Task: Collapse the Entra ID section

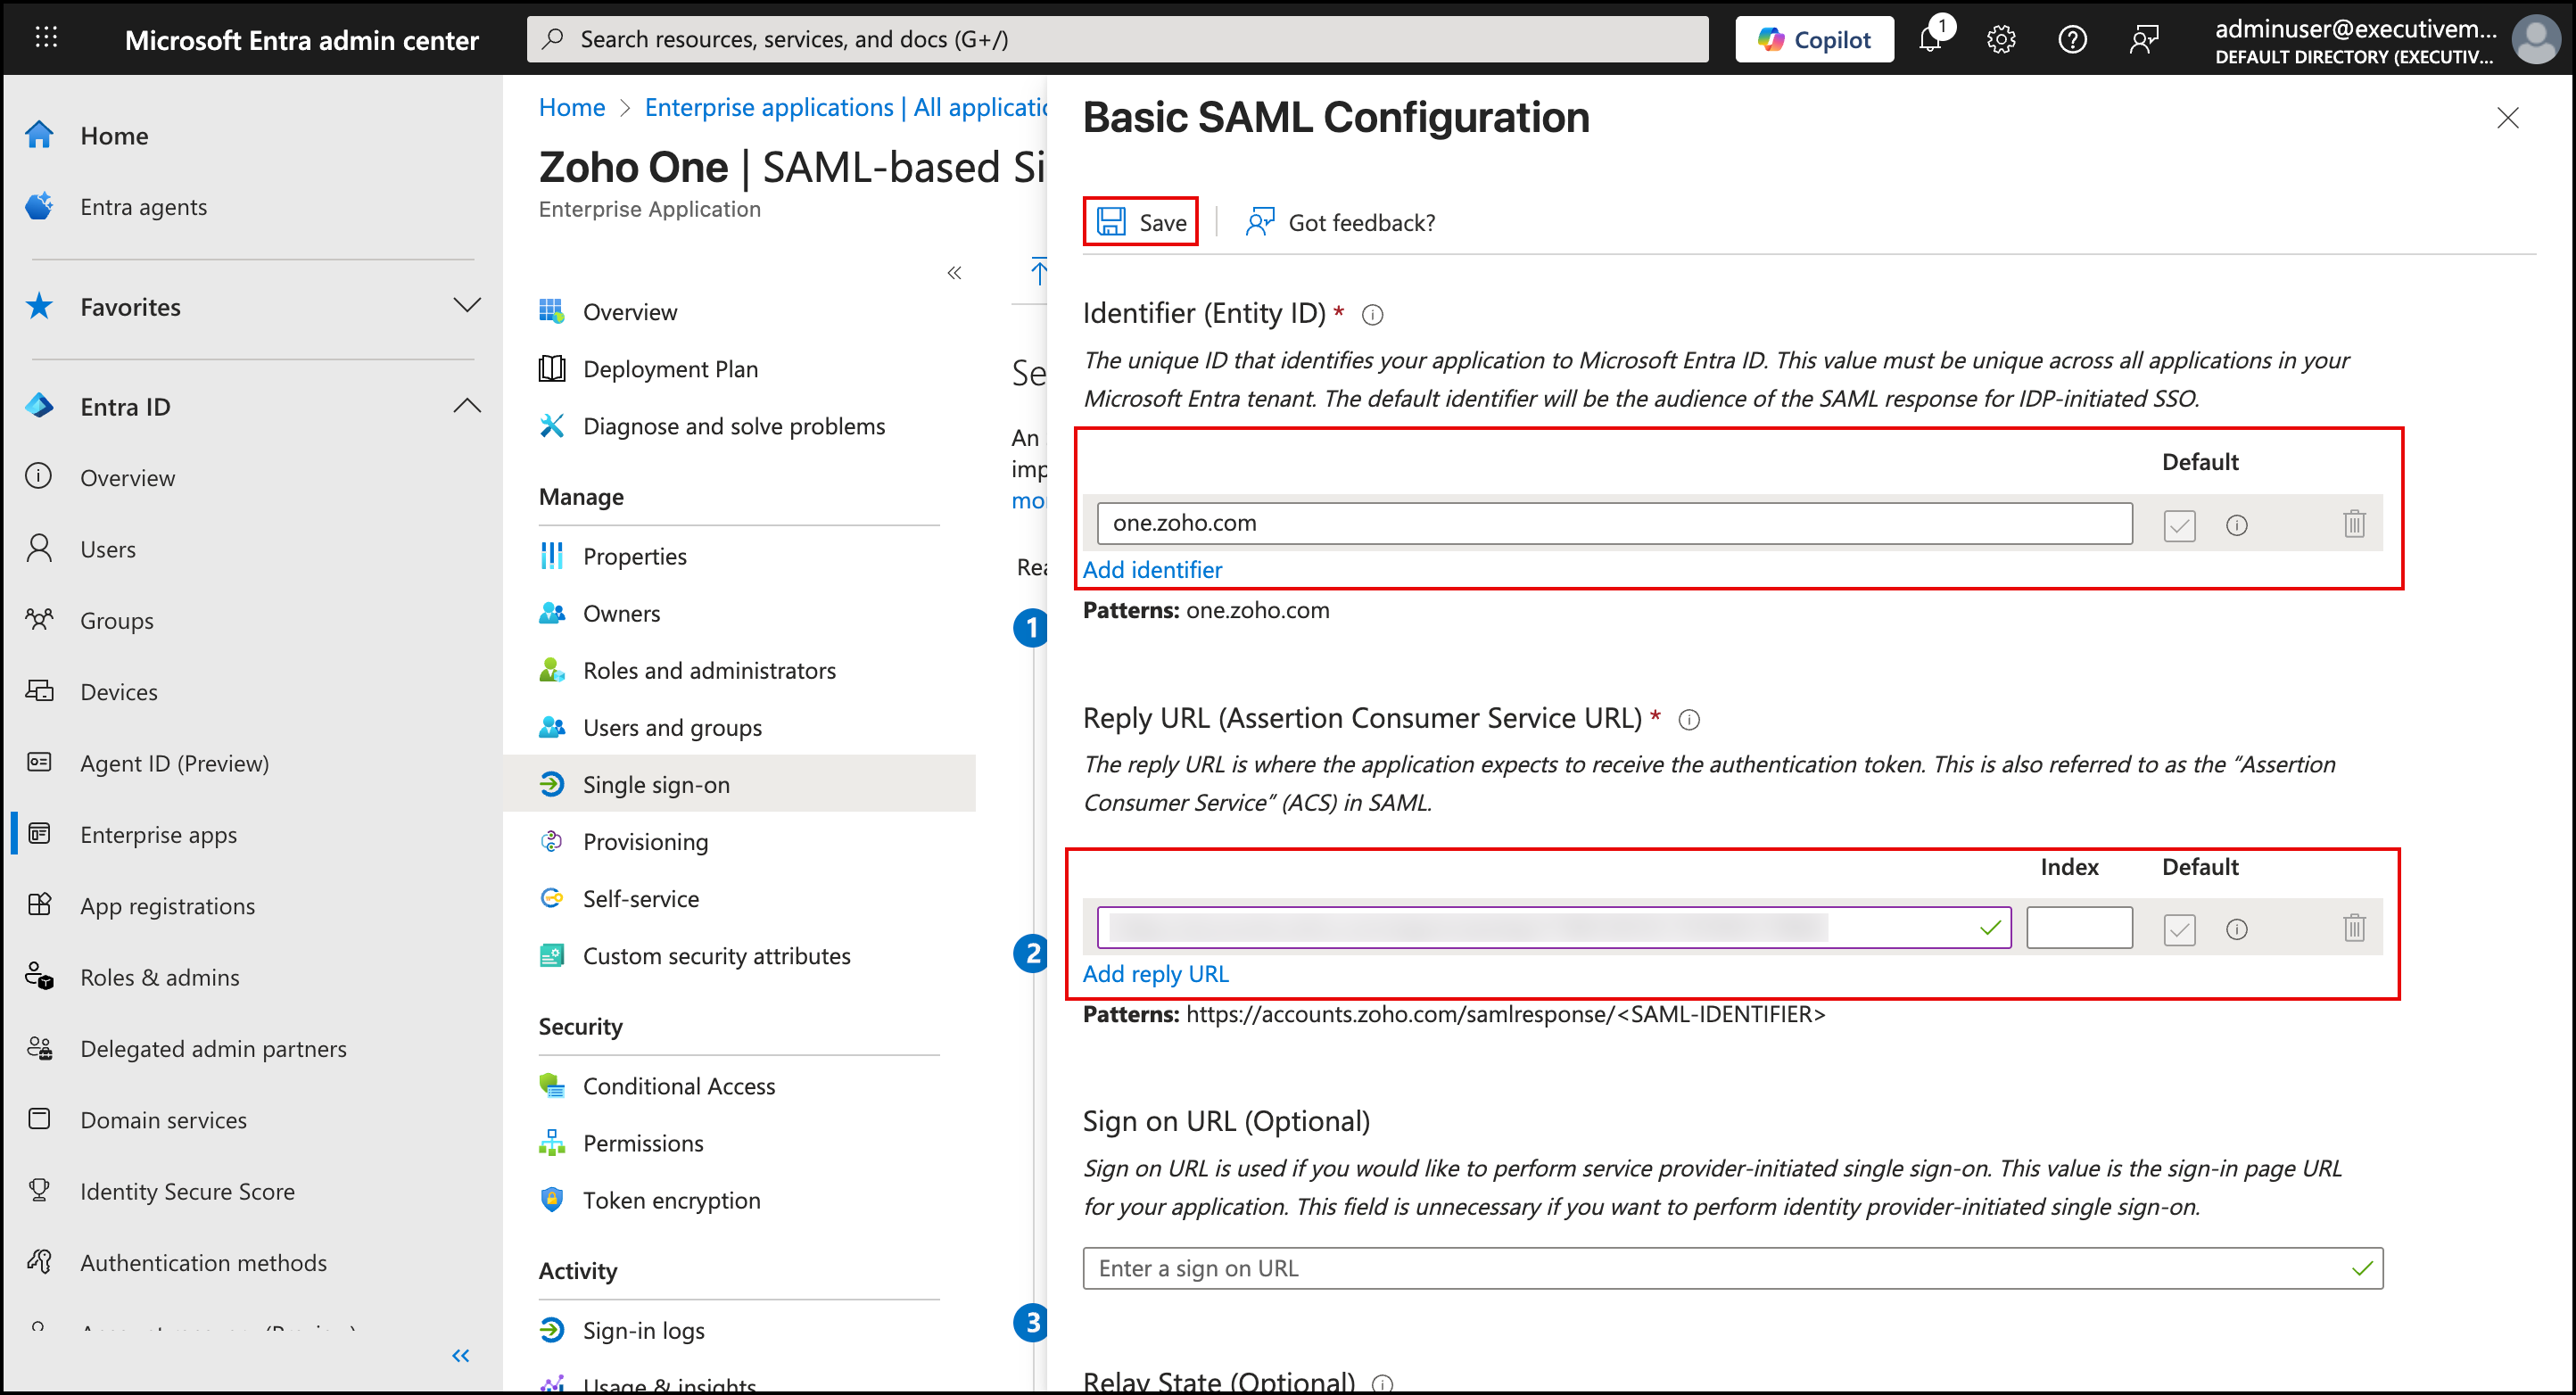Action: (466, 406)
